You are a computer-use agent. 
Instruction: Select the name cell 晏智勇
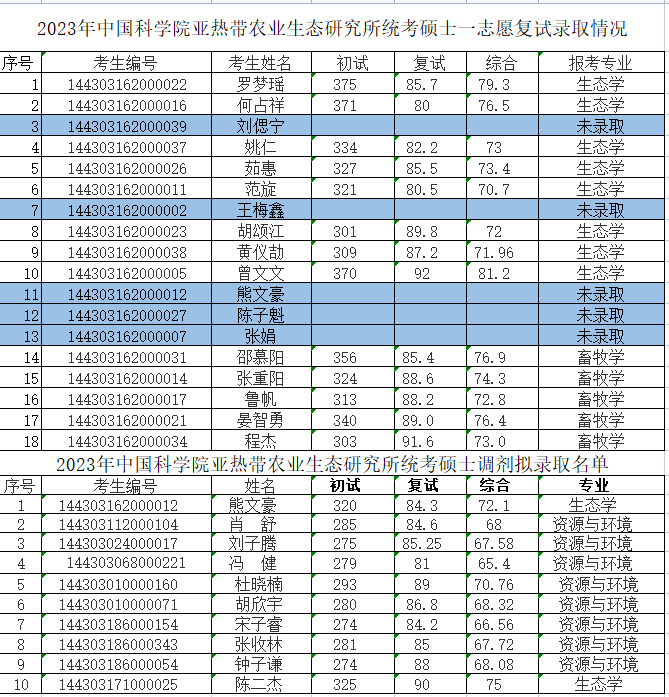coord(260,421)
